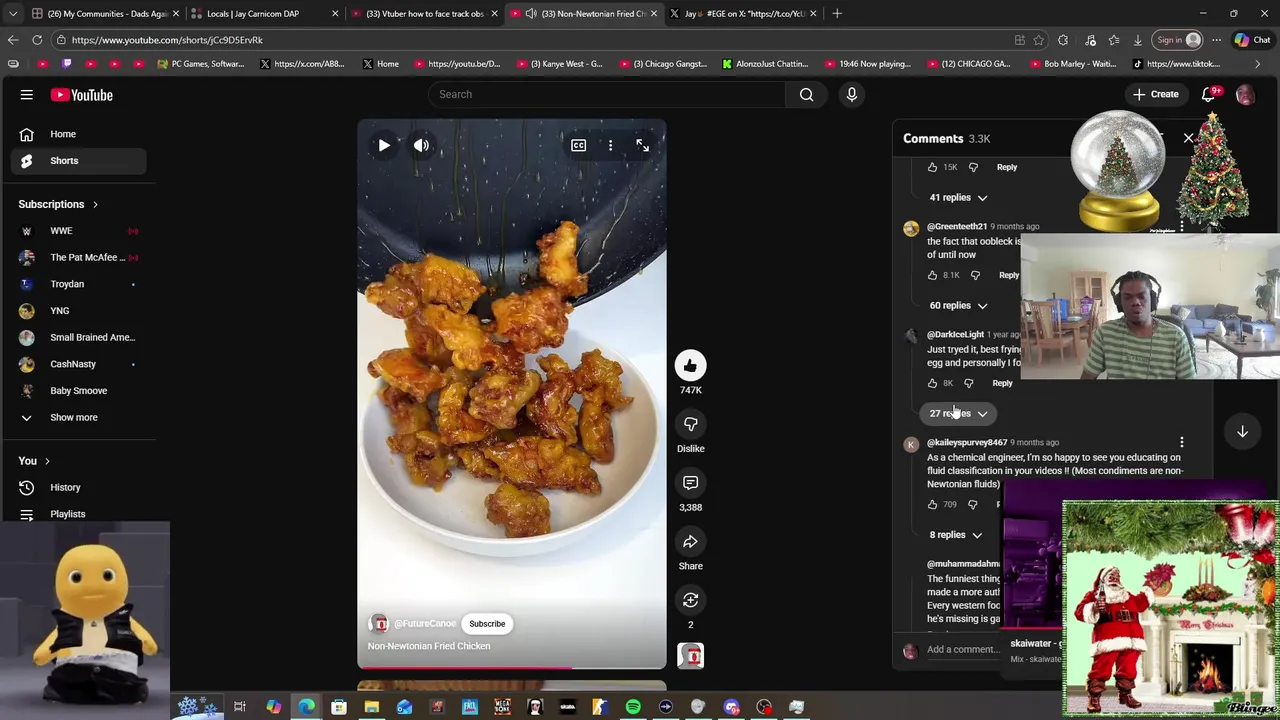
Task: Expand the Short to fullscreen
Action: 642,145
